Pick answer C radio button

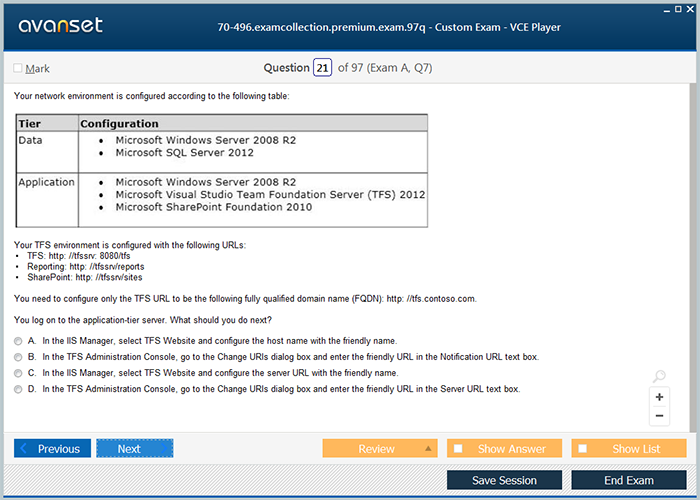18,373
